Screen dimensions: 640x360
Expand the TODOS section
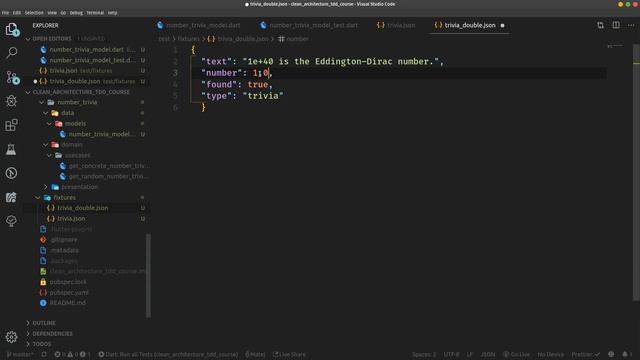(28, 344)
